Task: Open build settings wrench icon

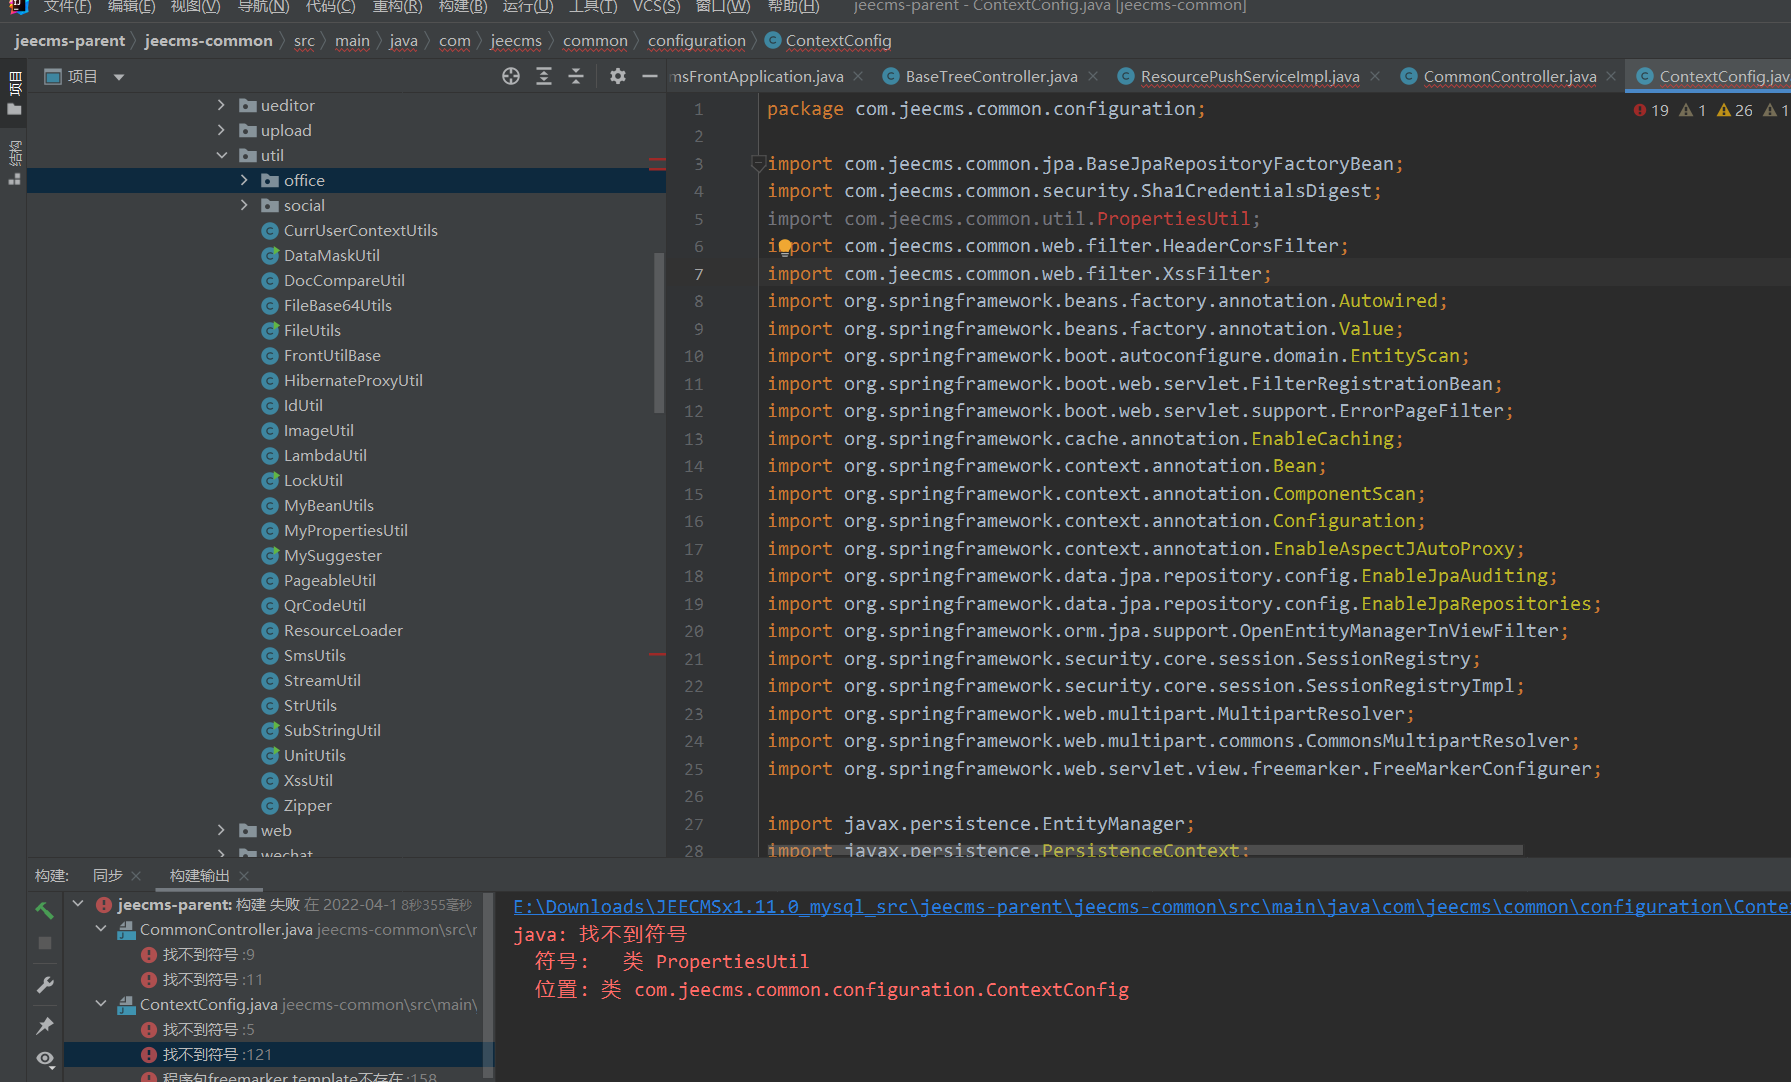Action: click(x=44, y=985)
